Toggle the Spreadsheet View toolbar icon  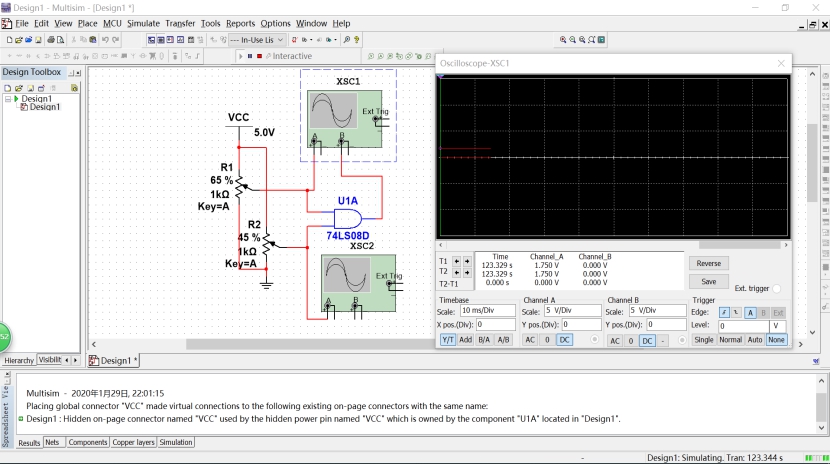click(x=161, y=40)
